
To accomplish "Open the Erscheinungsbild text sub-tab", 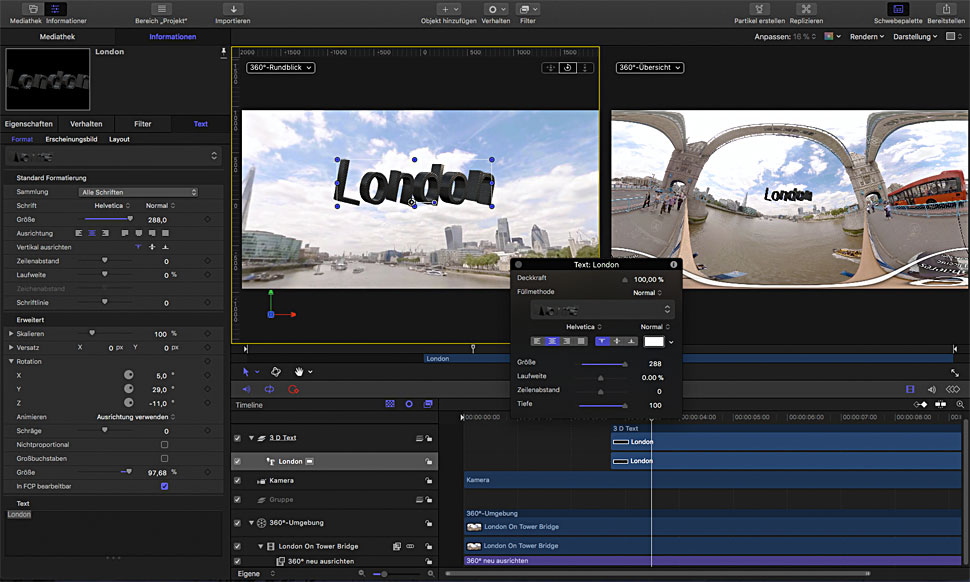I will coord(71,140).
